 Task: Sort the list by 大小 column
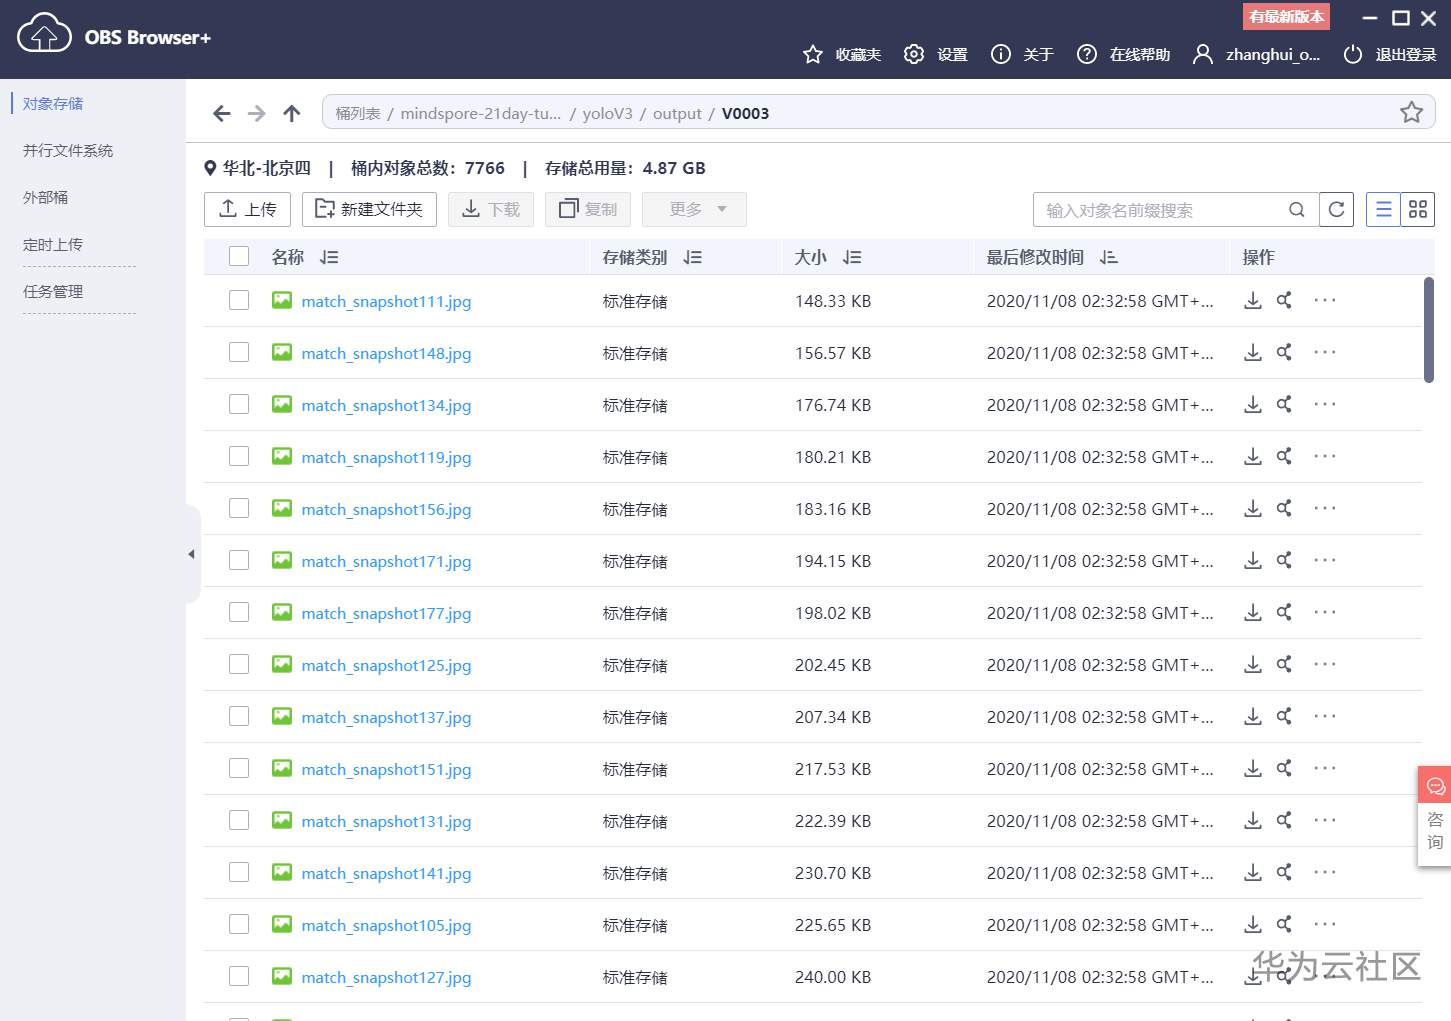click(851, 257)
